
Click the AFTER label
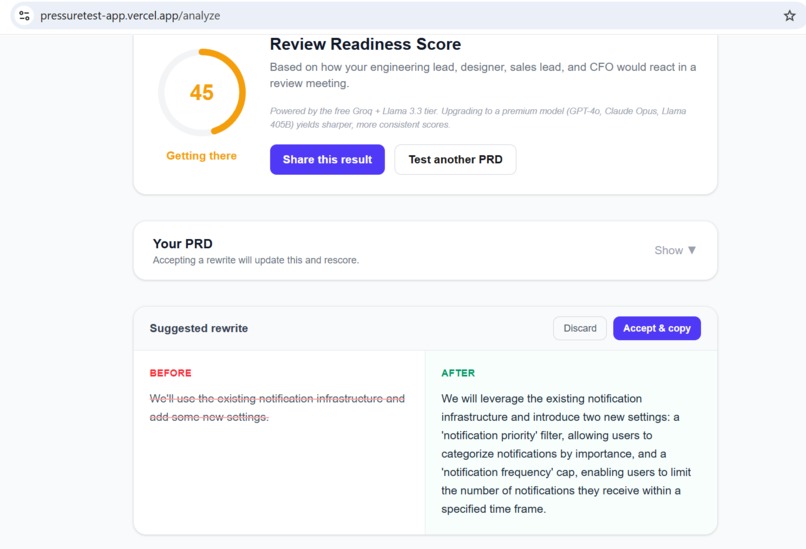coord(458,373)
